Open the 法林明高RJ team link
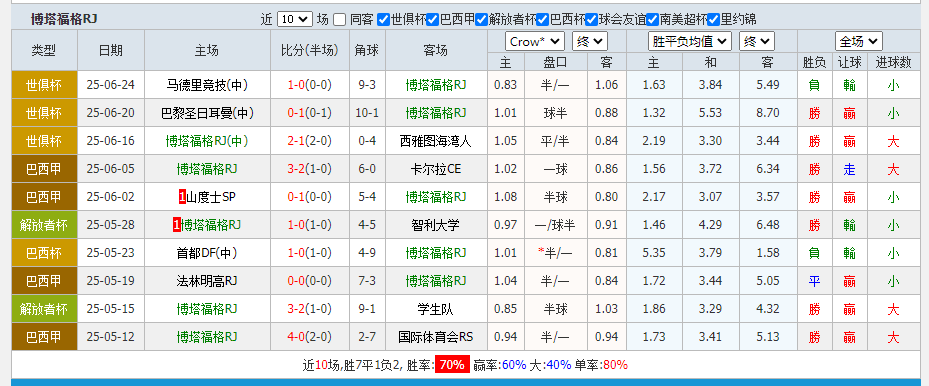Viewport: 929px width, 386px height. pos(207,281)
